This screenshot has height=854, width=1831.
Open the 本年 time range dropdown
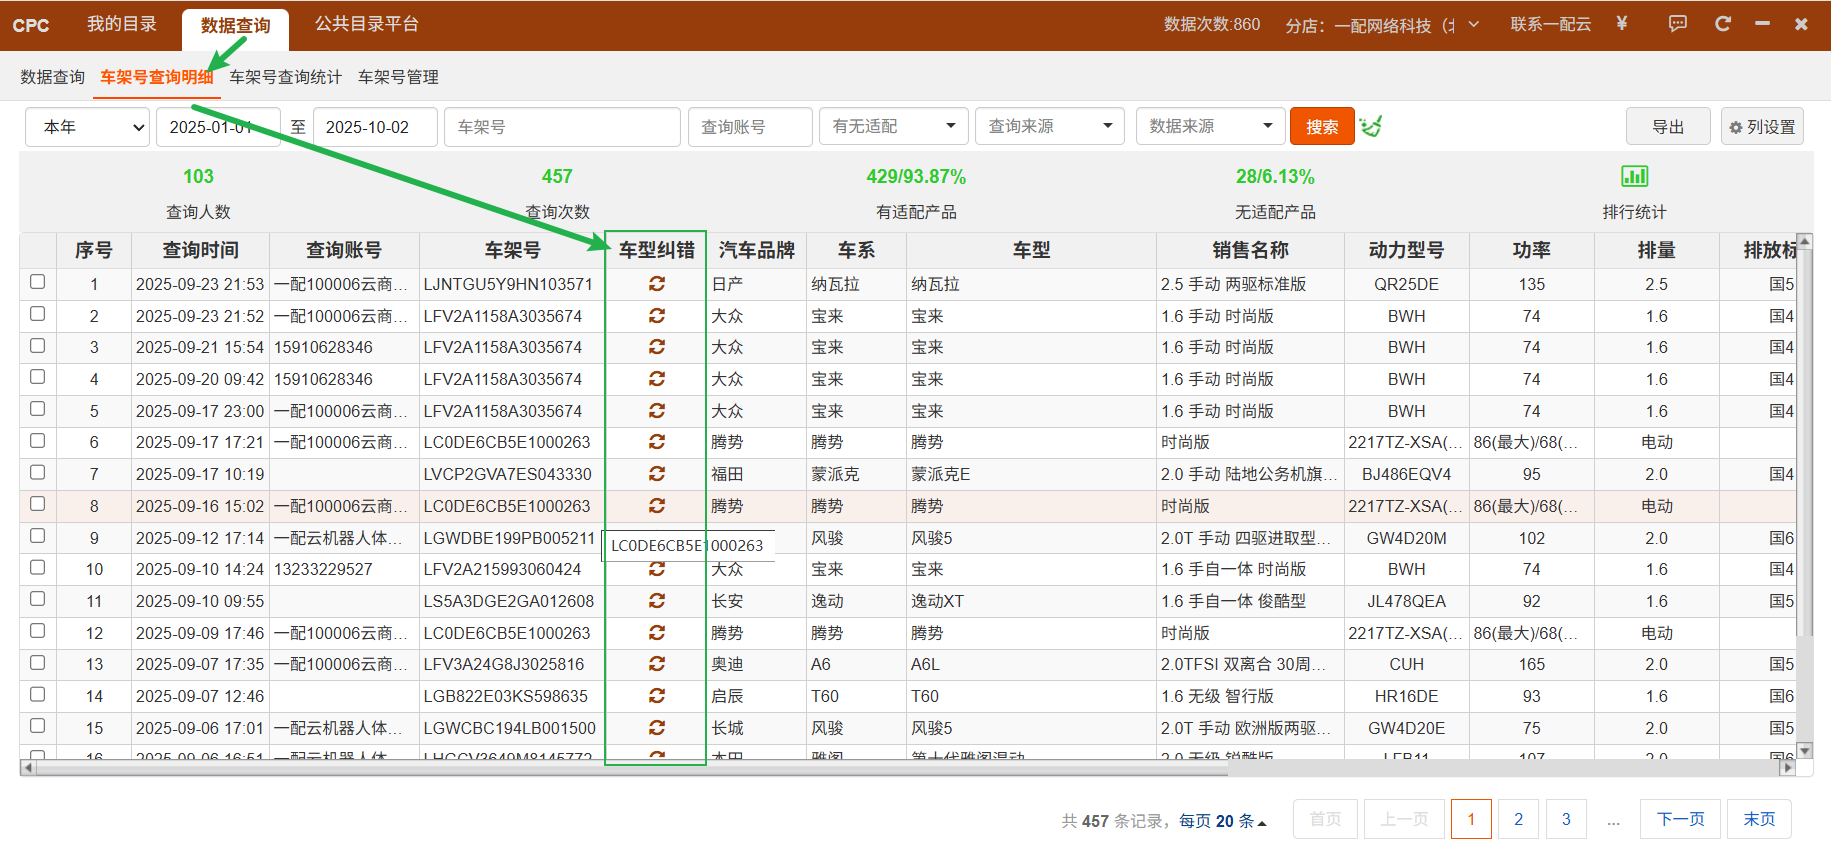88,127
